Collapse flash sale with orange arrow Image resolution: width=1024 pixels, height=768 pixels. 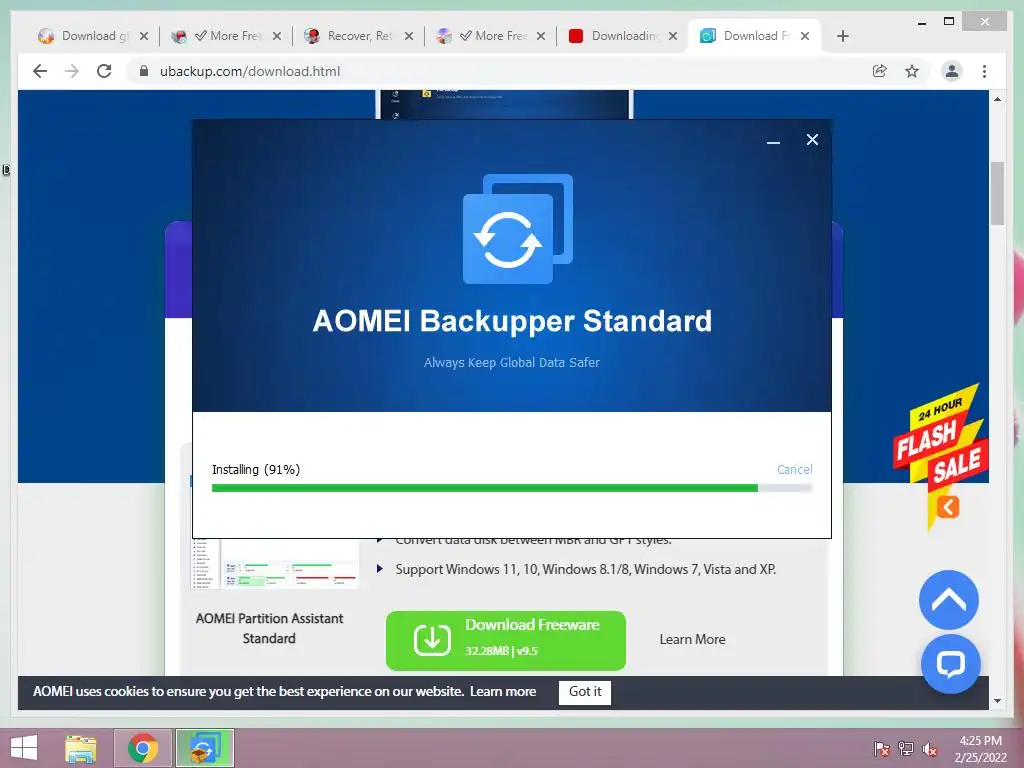[948, 507]
